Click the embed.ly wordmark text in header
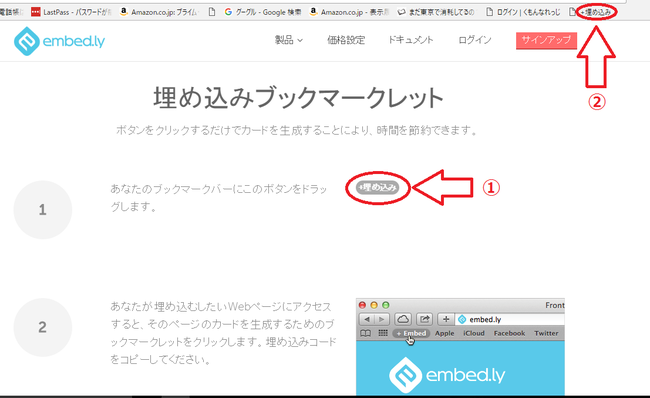This screenshot has height=398, width=650. pos(74,41)
